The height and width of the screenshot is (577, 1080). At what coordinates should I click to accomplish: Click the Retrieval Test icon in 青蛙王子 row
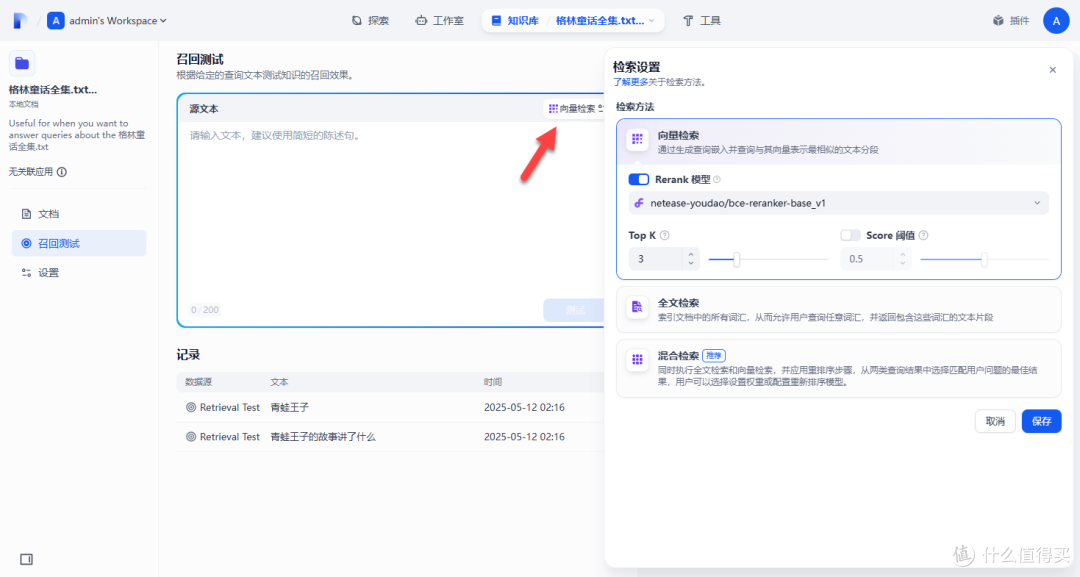click(x=191, y=408)
